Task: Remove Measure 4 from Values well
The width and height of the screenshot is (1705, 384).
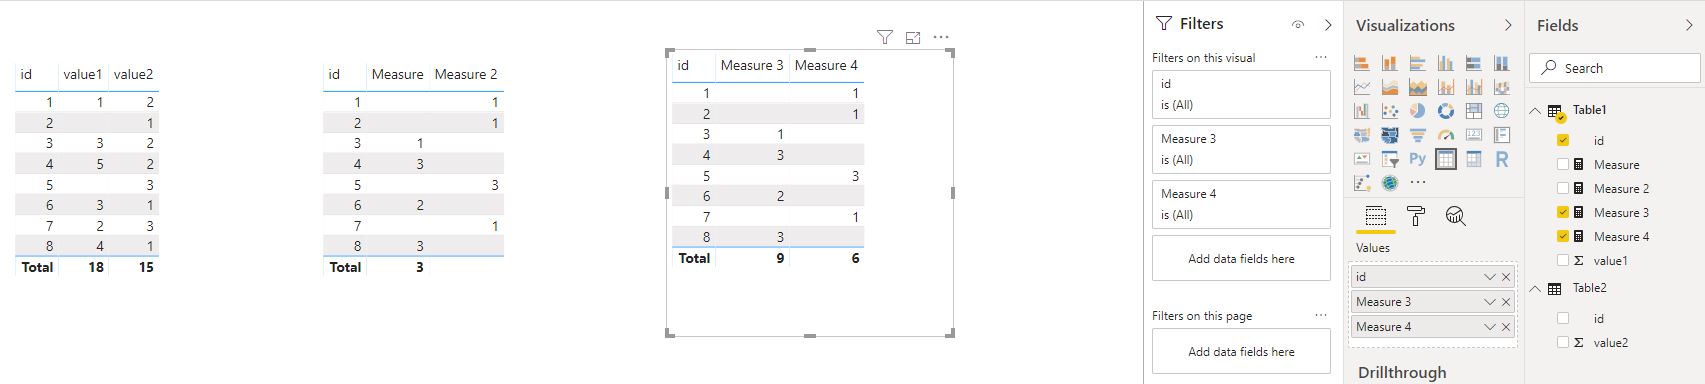Action: tap(1507, 327)
